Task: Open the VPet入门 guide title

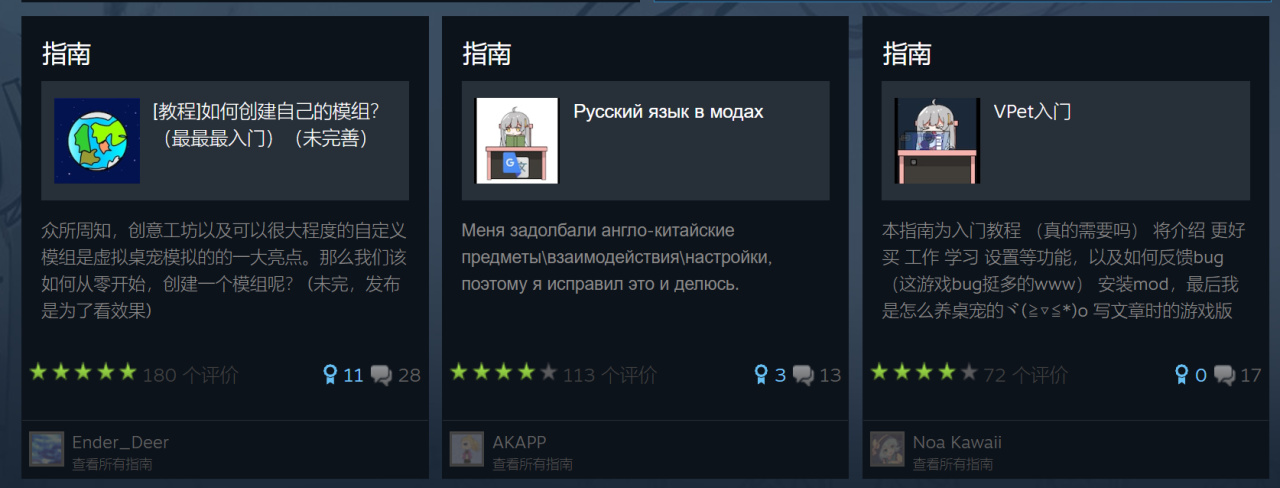Action: (x=1032, y=112)
